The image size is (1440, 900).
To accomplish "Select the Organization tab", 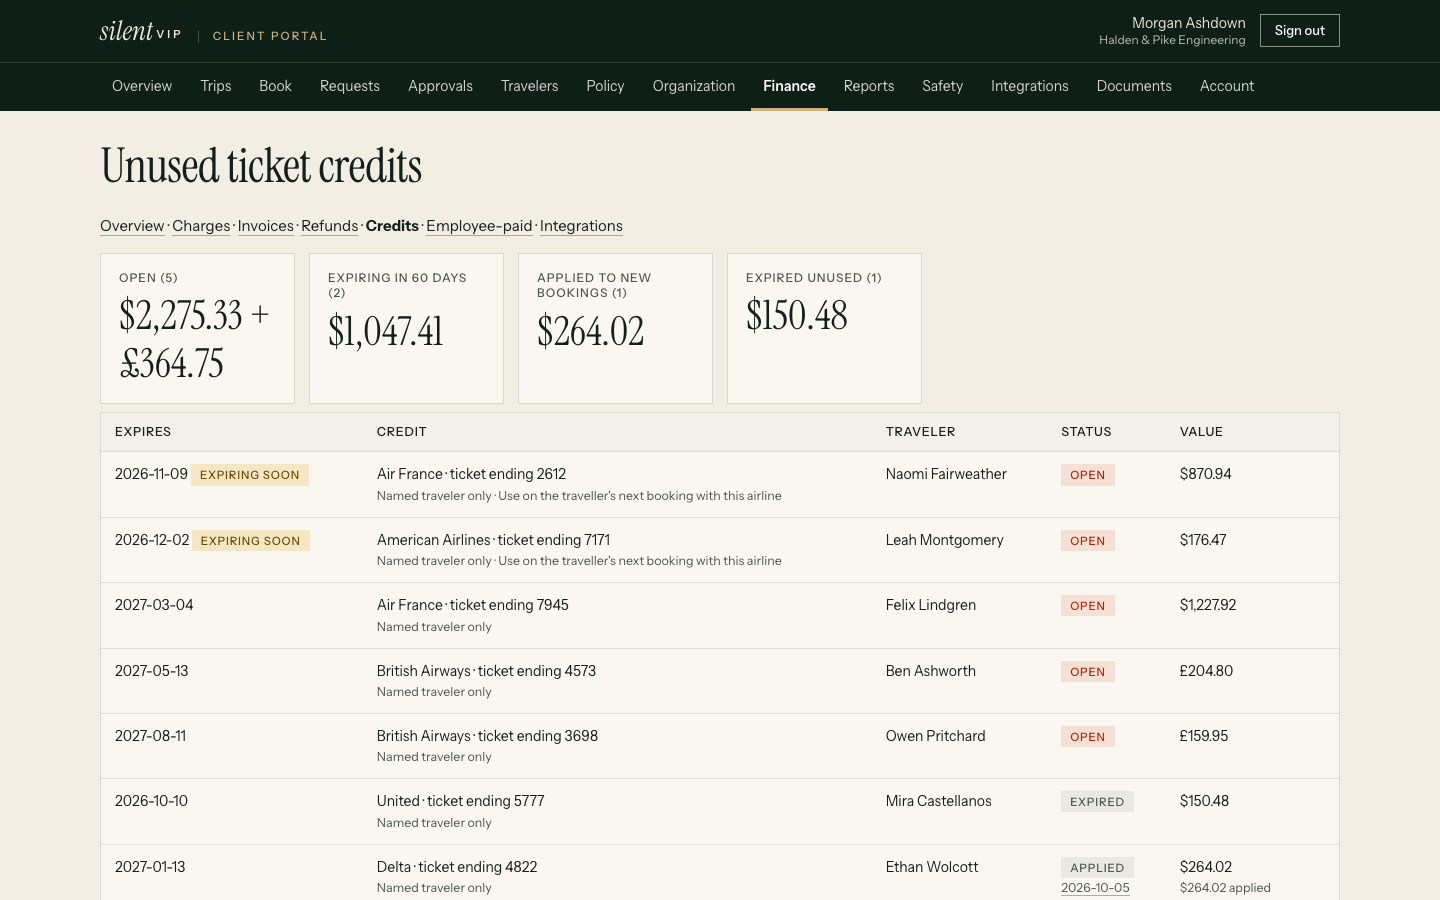I will coord(694,86).
